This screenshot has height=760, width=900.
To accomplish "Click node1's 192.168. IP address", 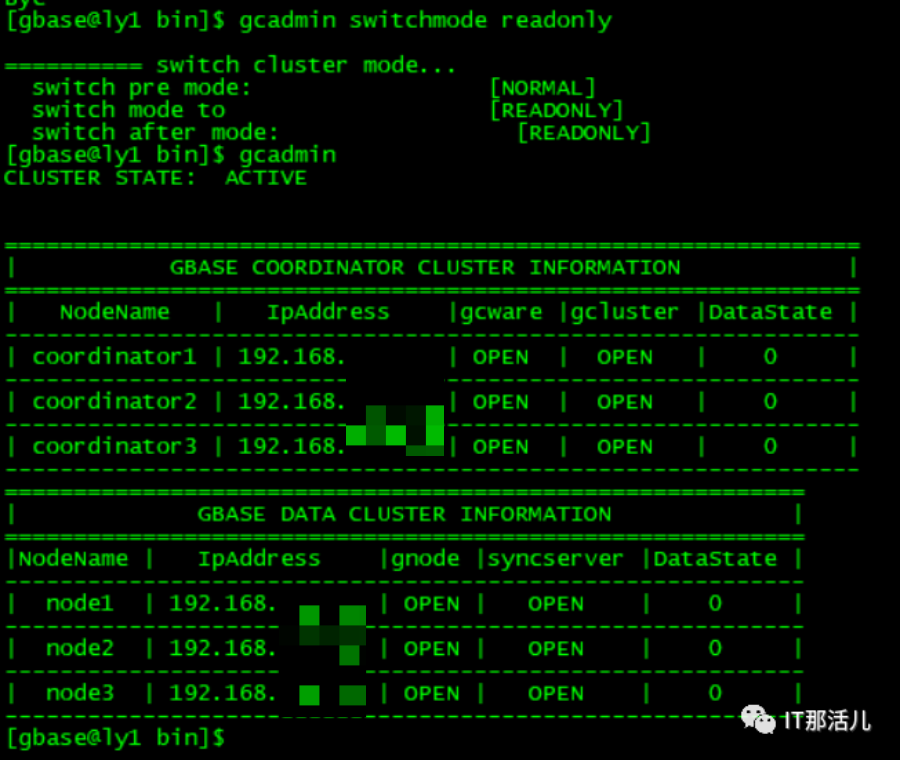I will 223,604.
